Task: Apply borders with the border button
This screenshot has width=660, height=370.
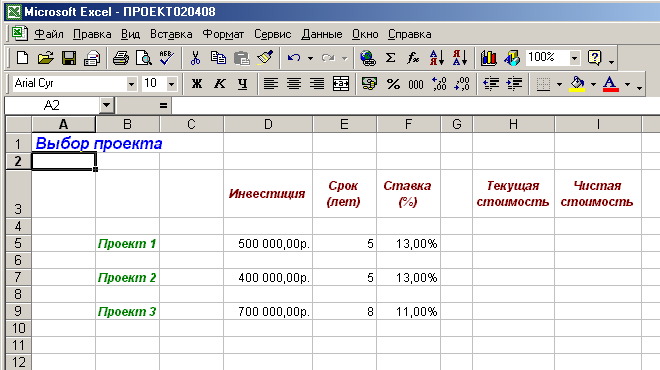Action: [543, 84]
